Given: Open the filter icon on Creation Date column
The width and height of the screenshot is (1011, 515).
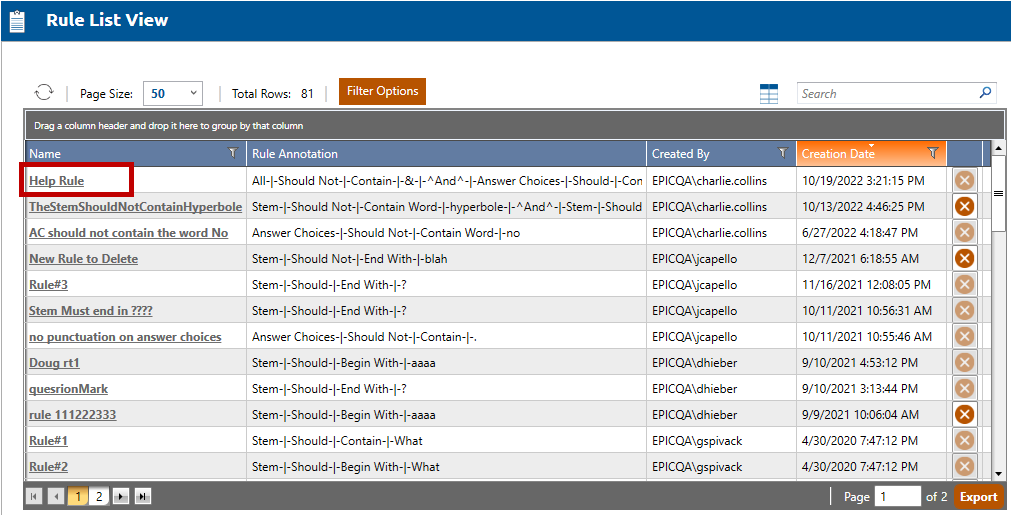Looking at the screenshot, I should tap(932, 154).
